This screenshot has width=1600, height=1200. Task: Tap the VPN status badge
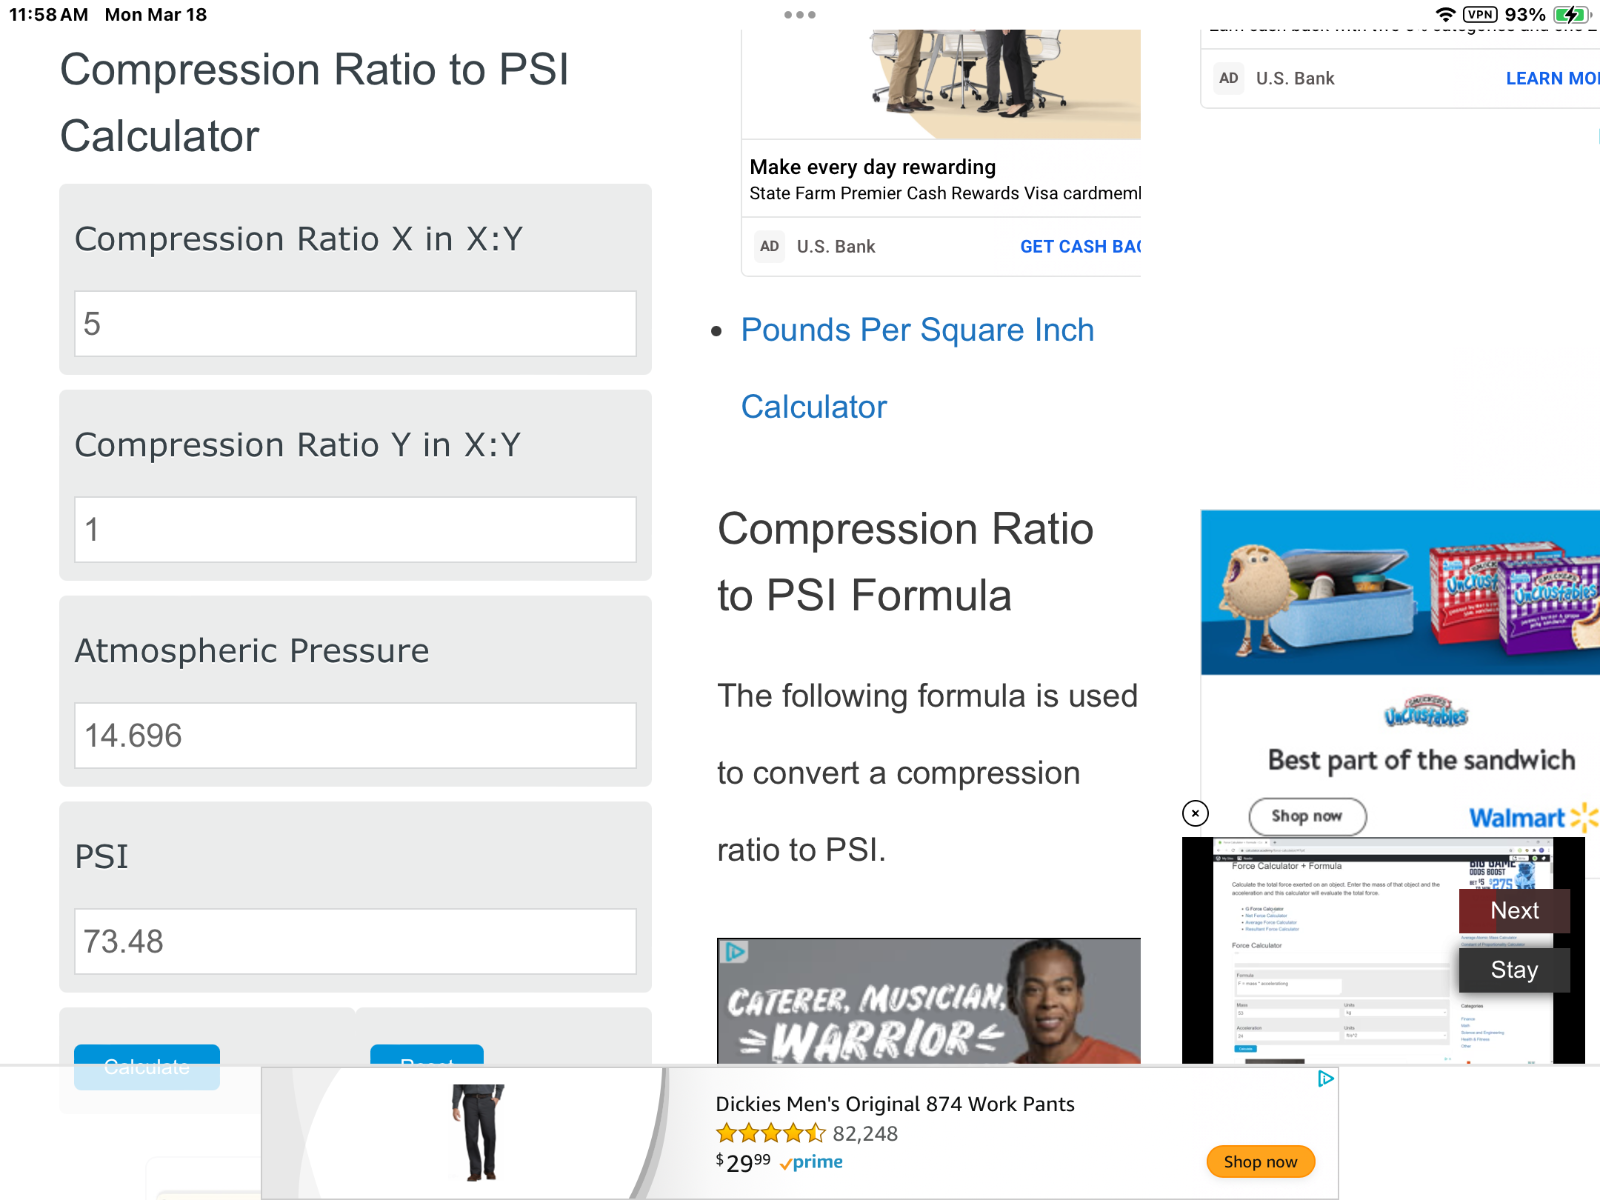[x=1480, y=15]
